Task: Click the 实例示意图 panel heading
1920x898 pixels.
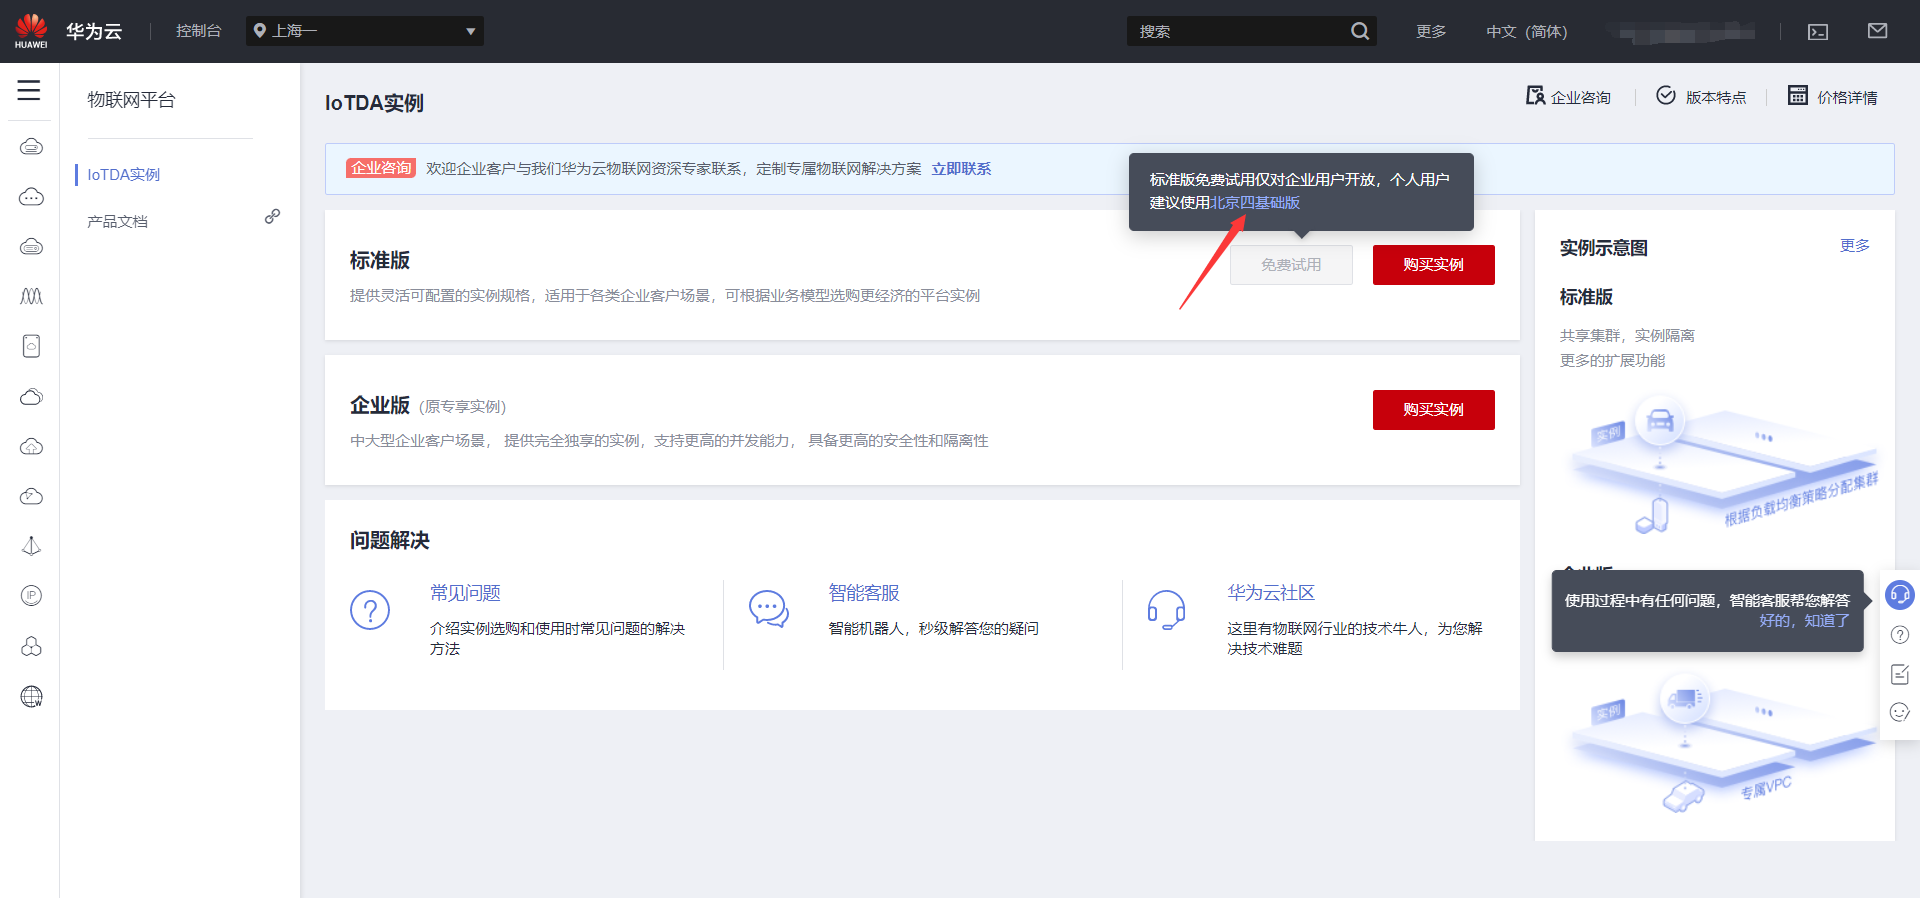Action: [1604, 248]
